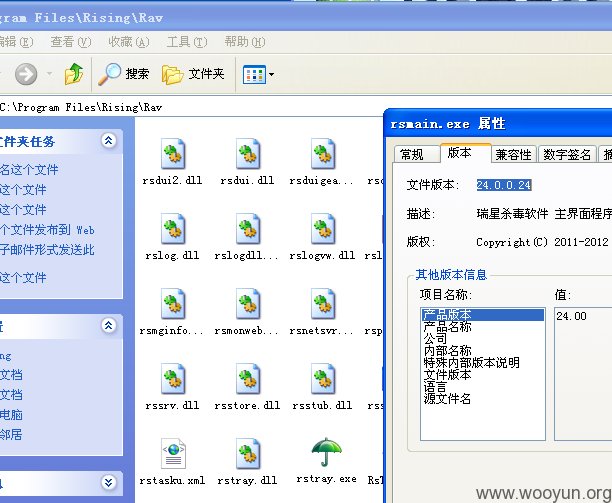612x503 pixels.
Task: Select the rstray.dll file icon
Action: (x=248, y=453)
